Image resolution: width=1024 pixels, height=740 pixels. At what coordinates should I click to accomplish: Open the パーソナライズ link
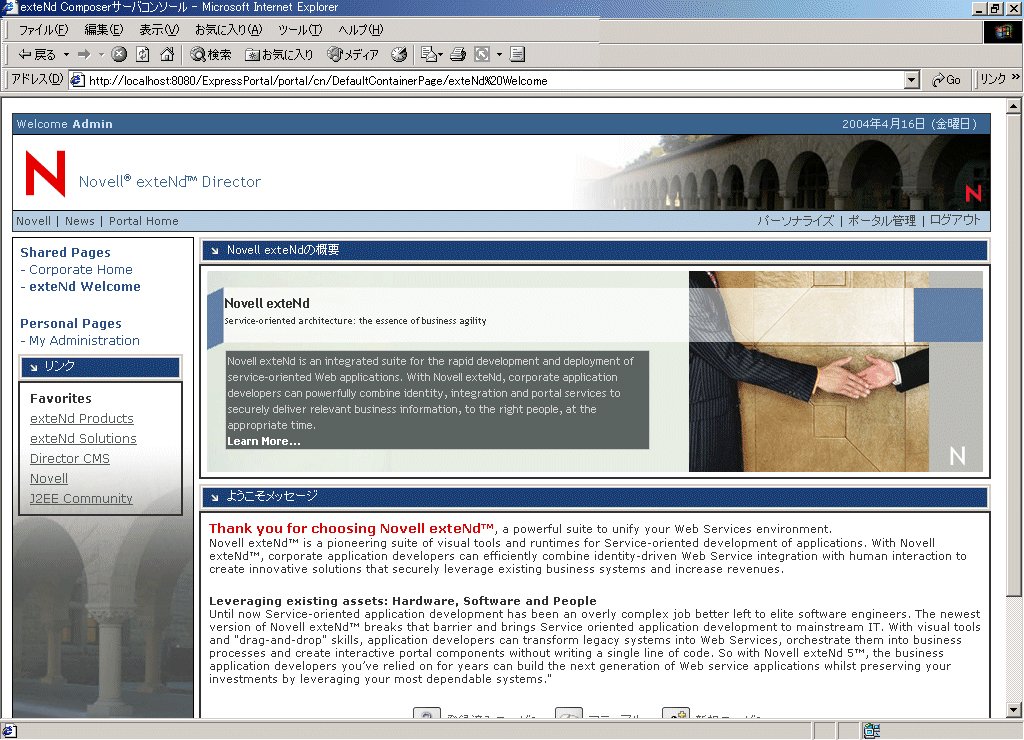pyautogui.click(x=795, y=221)
